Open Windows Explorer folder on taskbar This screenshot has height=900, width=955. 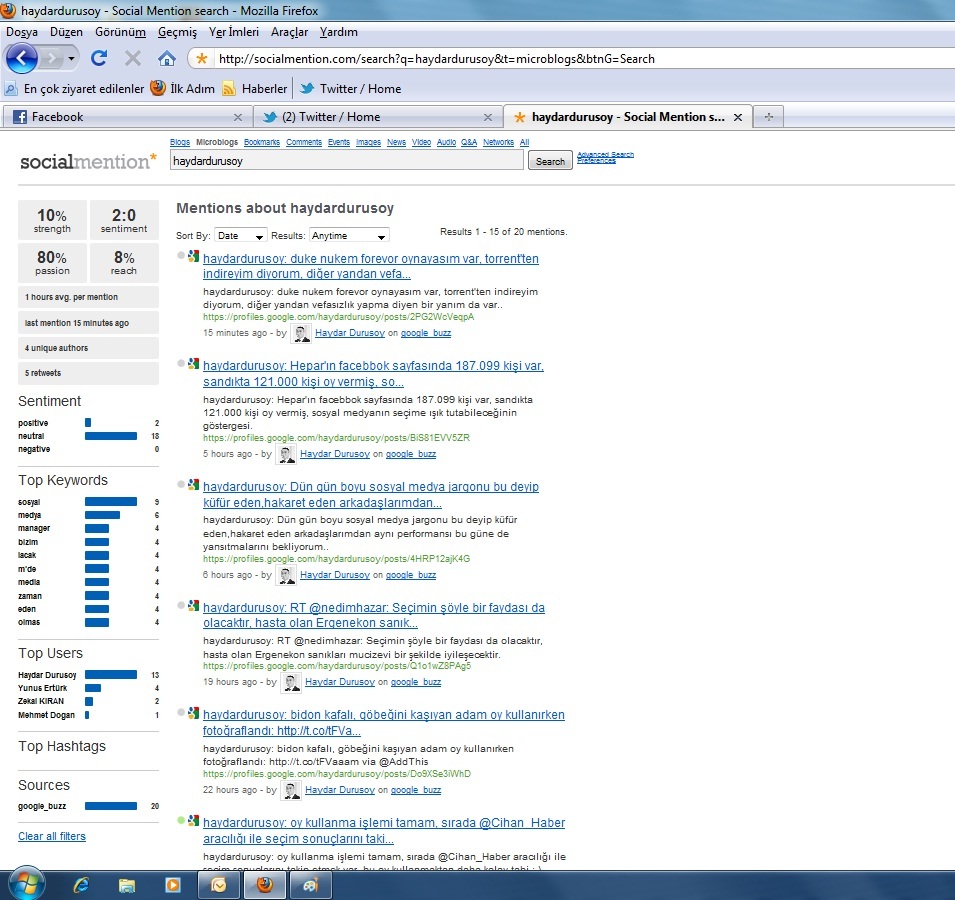click(x=127, y=885)
